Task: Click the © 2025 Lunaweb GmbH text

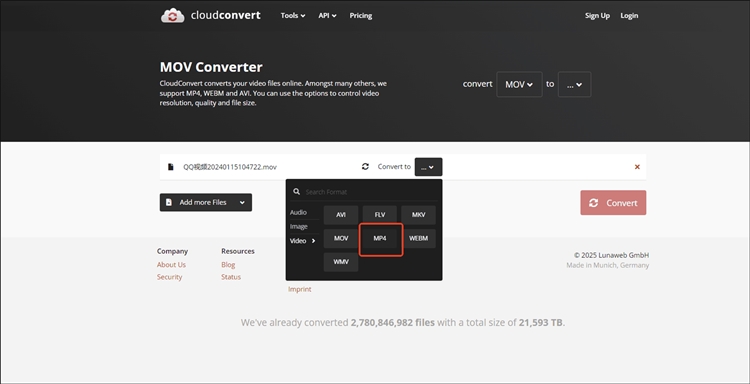Action: point(611,255)
